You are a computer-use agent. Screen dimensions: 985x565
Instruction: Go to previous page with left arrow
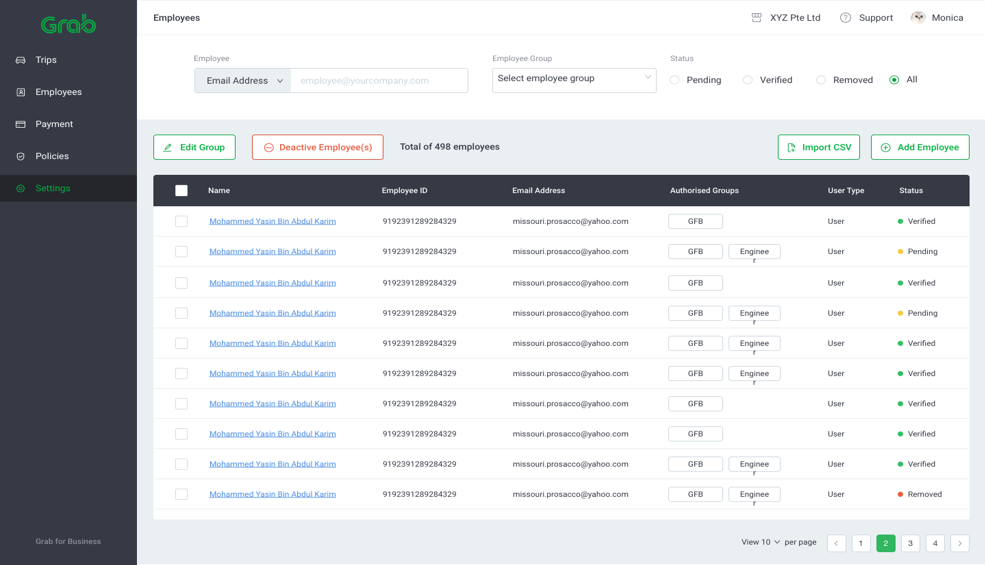(x=836, y=543)
